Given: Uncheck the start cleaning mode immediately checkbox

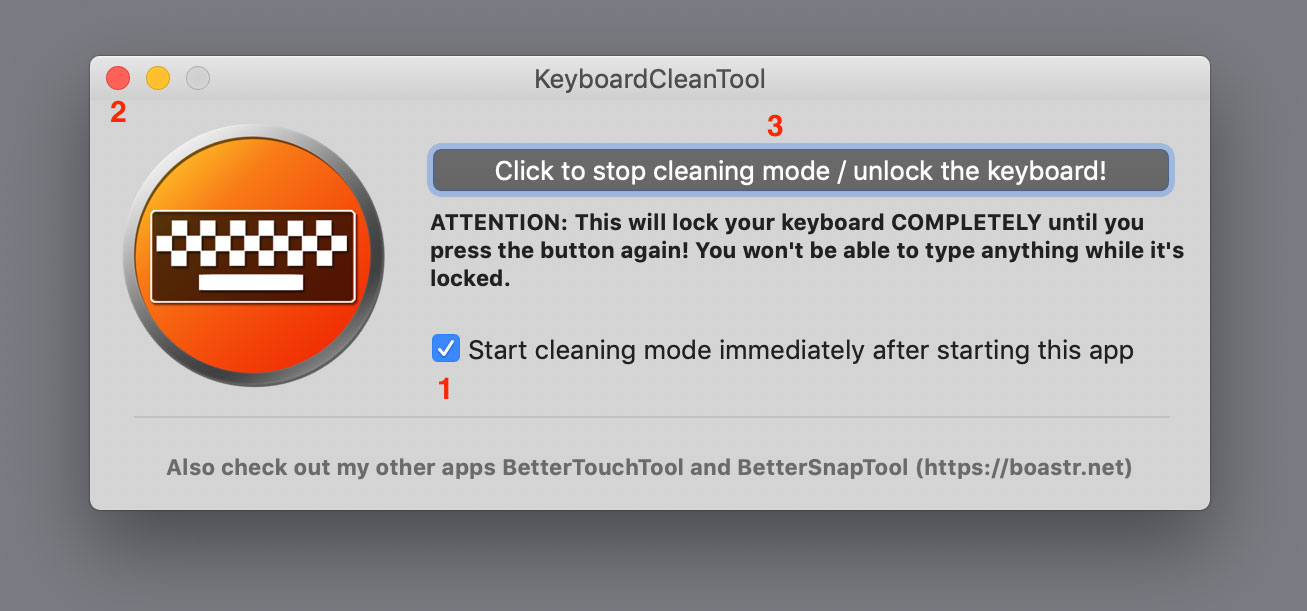Looking at the screenshot, I should coord(446,349).
